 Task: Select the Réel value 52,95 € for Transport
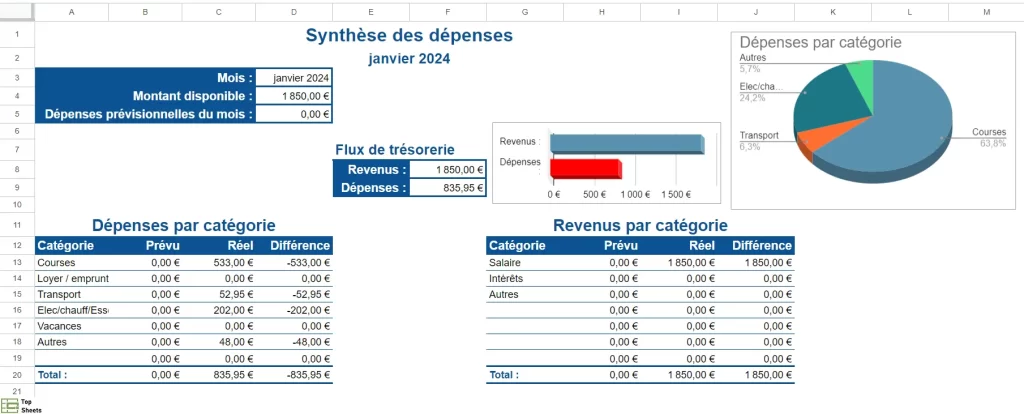(x=219, y=294)
